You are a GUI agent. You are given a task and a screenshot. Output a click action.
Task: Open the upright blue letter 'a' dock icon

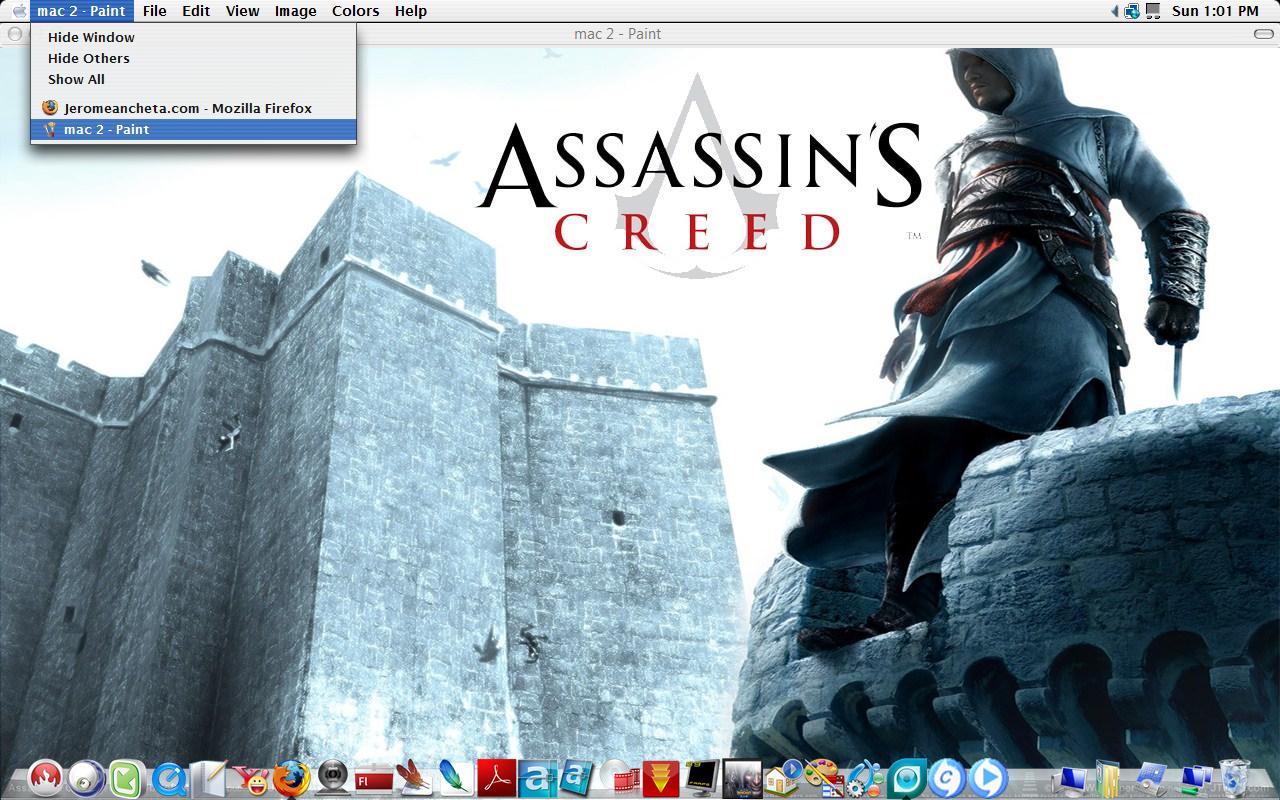pyautogui.click(x=536, y=778)
